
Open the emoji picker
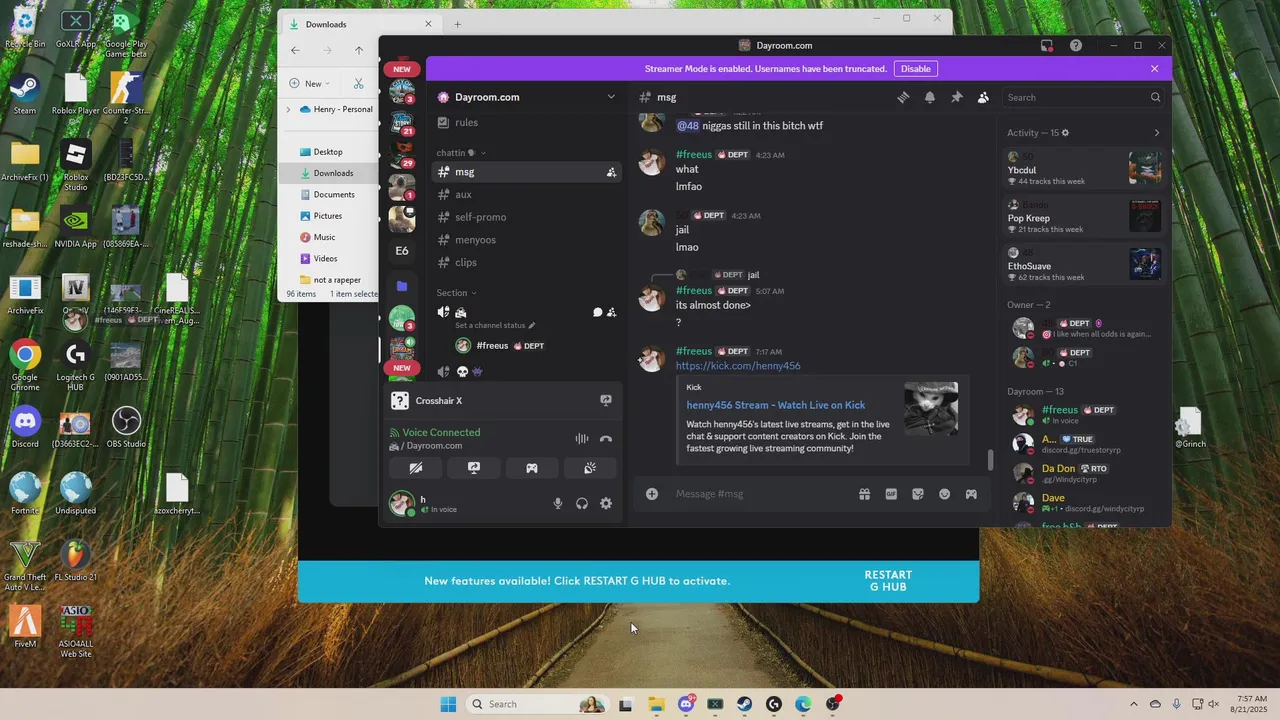[x=944, y=494]
